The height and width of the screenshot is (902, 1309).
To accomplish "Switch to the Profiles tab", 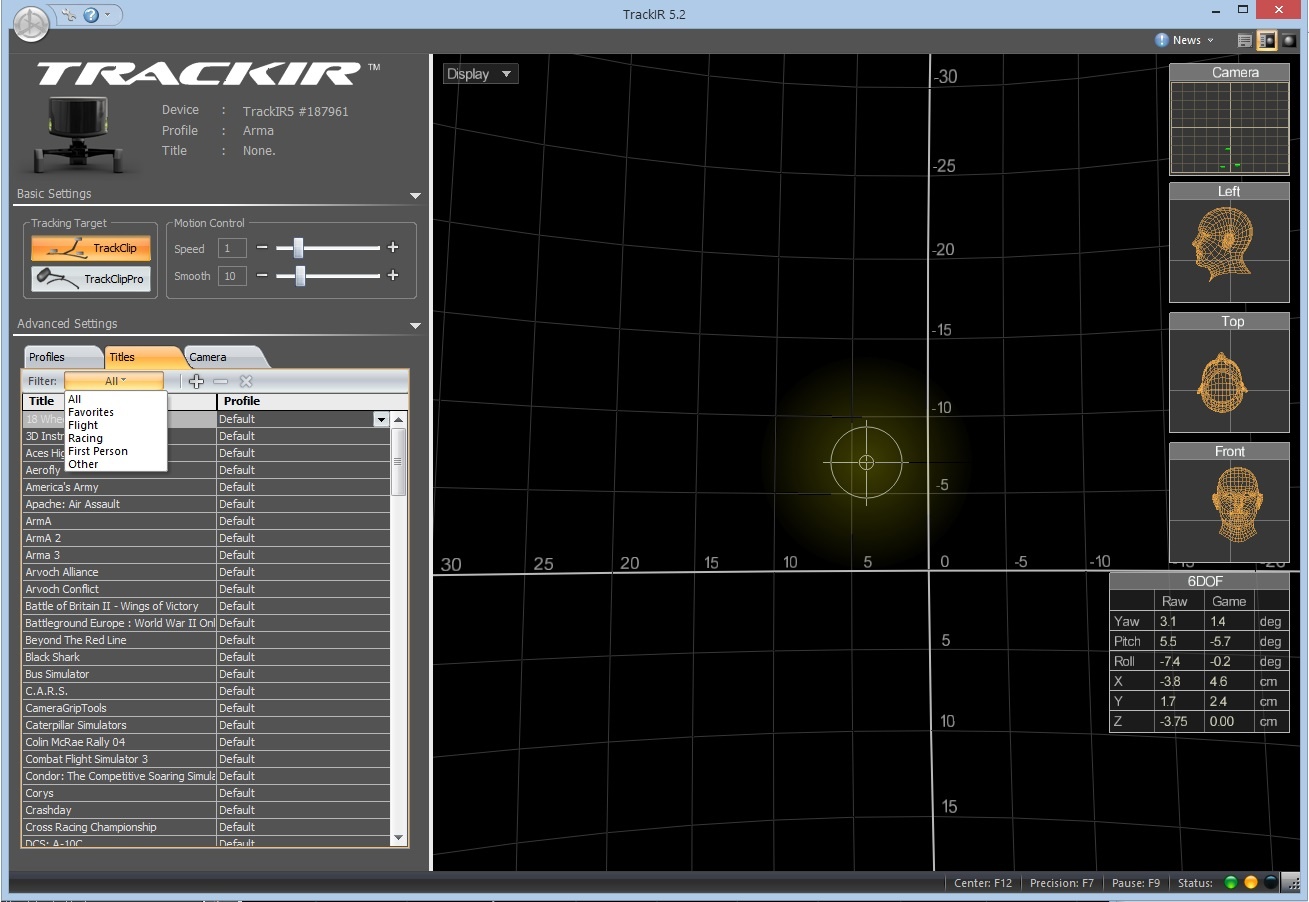I will click(x=61, y=357).
